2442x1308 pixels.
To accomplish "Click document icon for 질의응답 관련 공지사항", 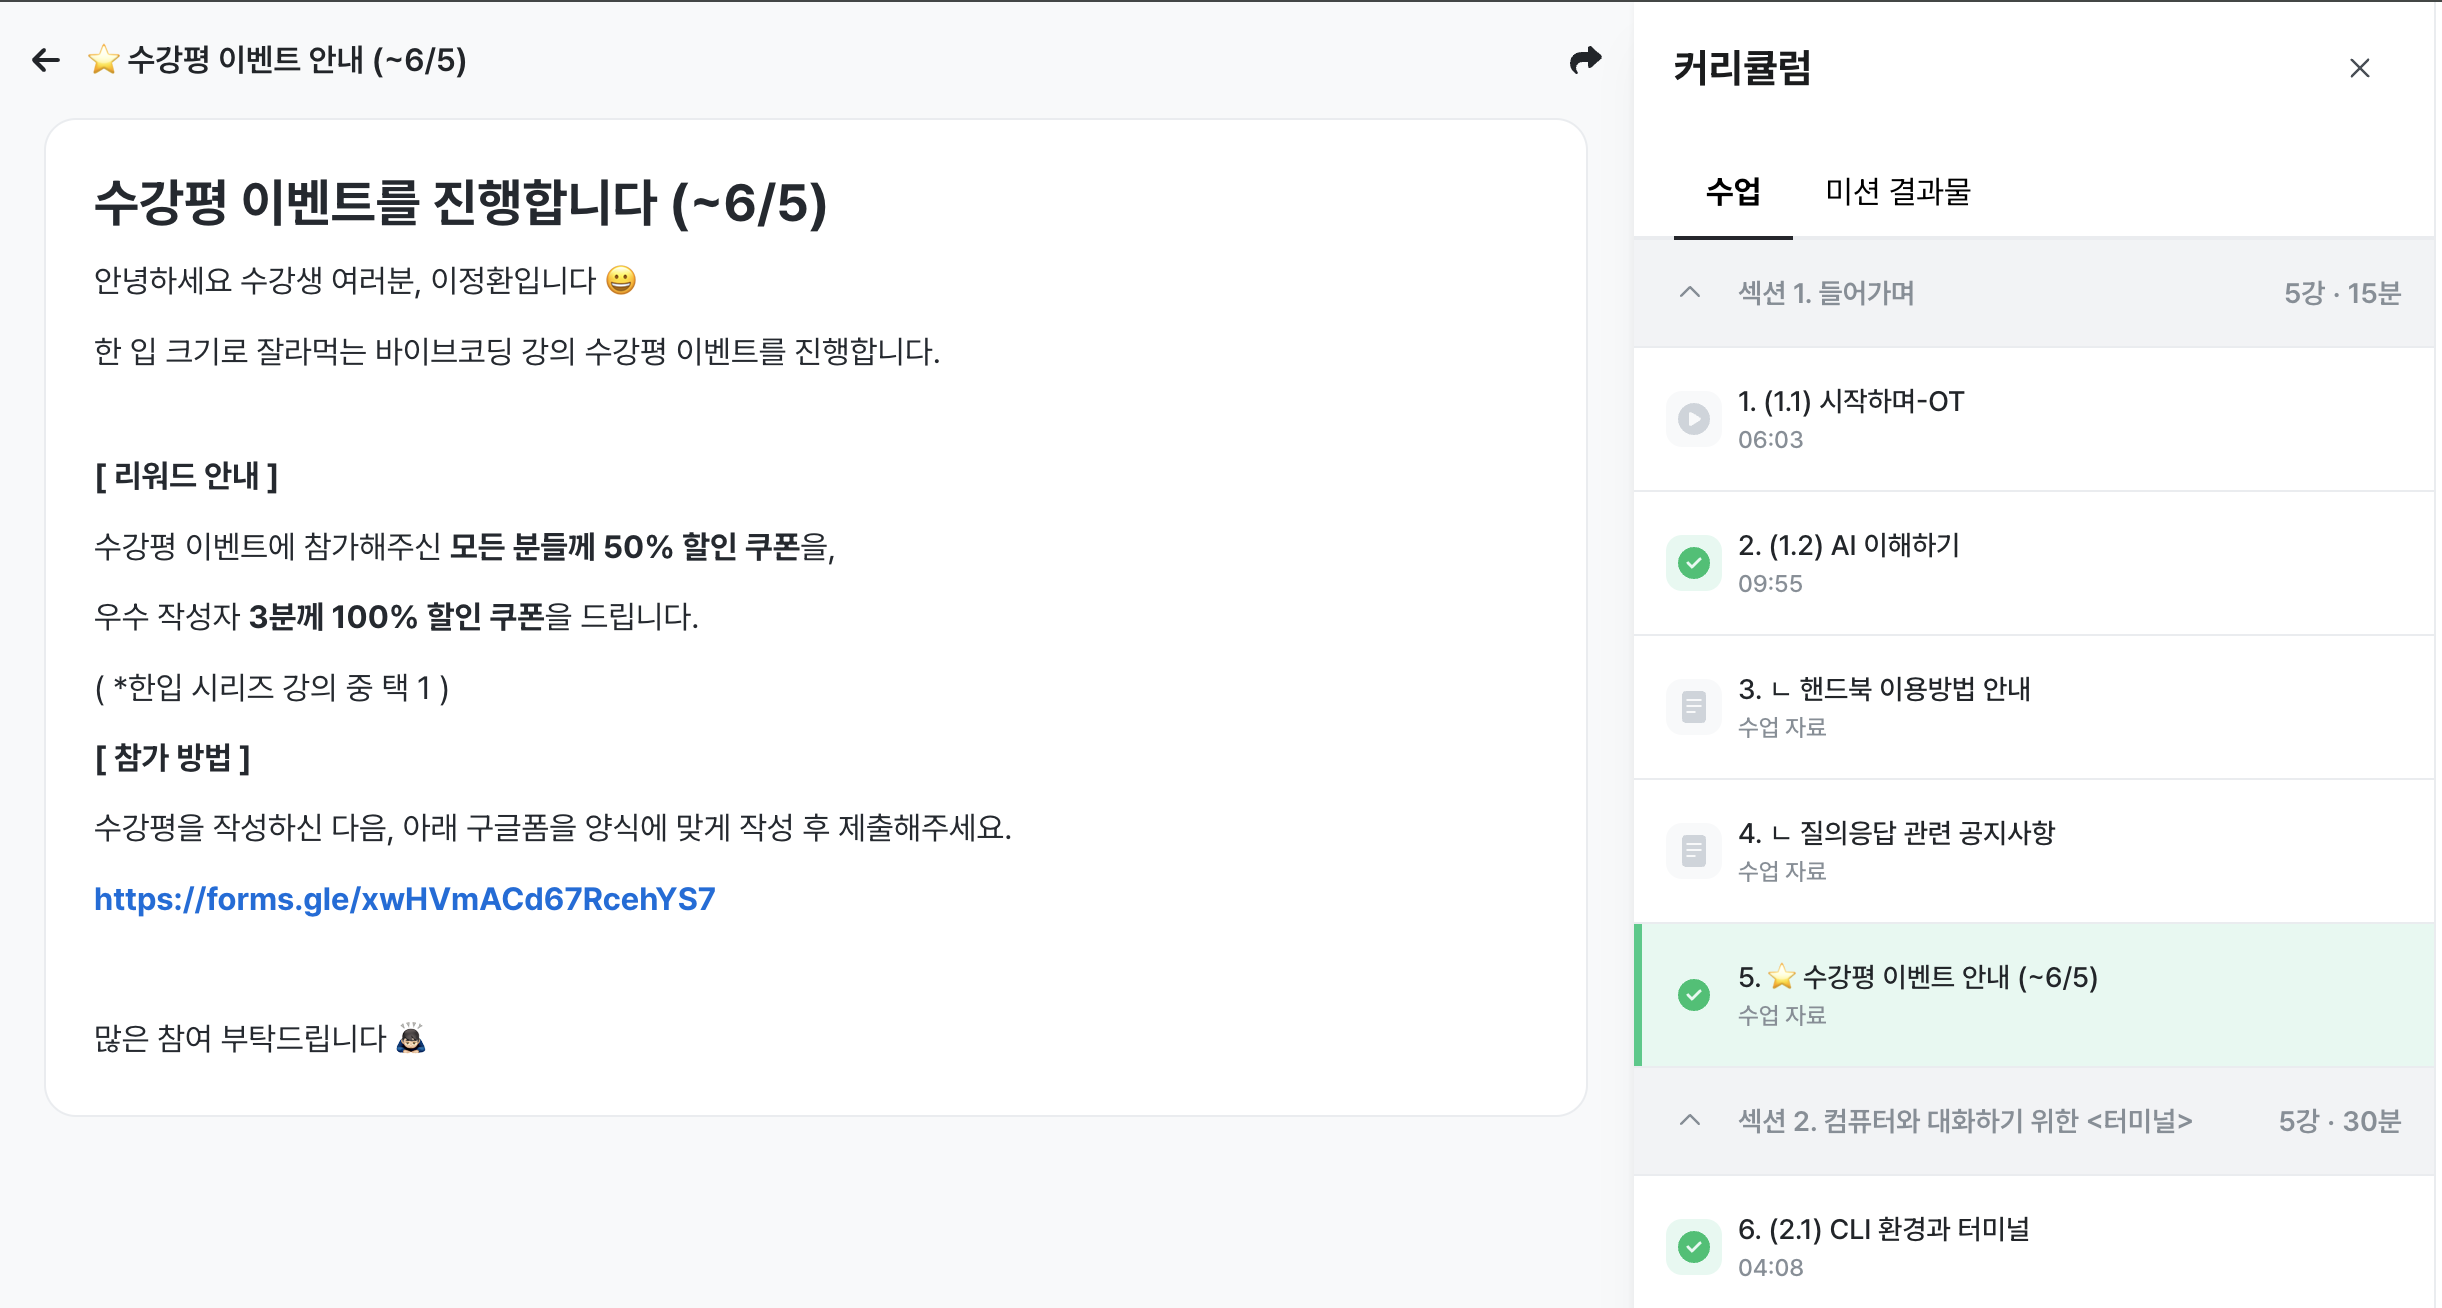I will tap(1694, 851).
